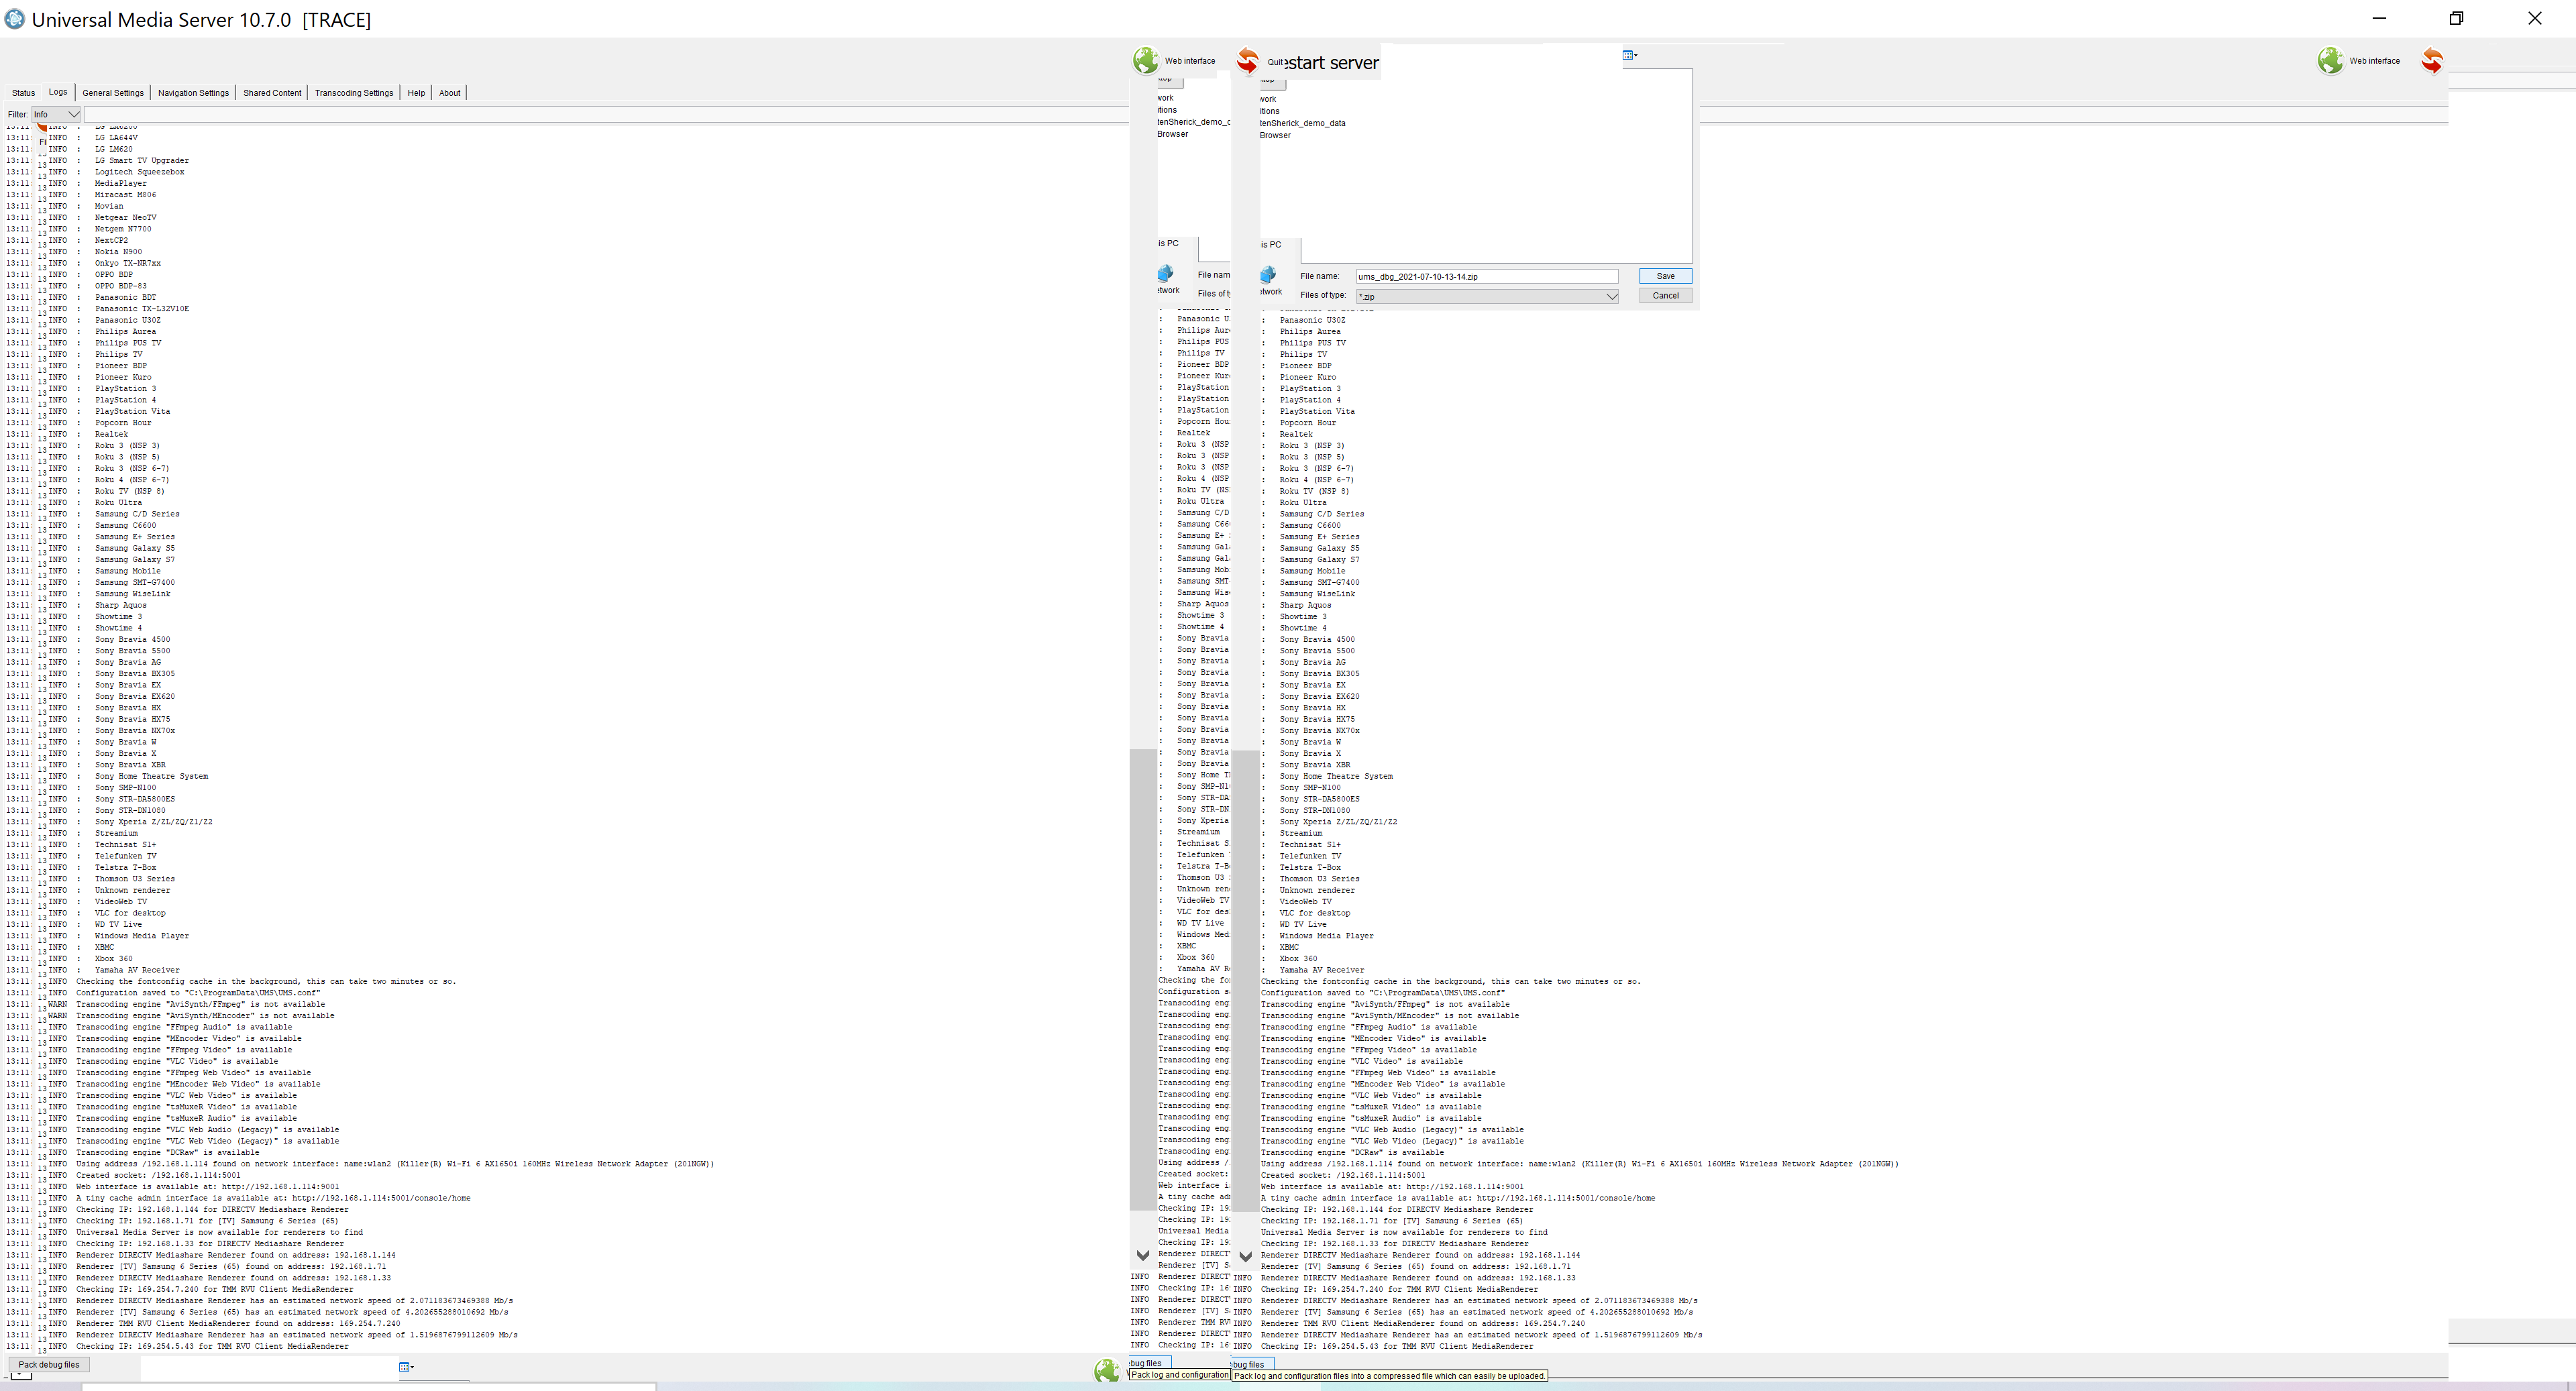Open the Transcoding Settings tab

[354, 93]
